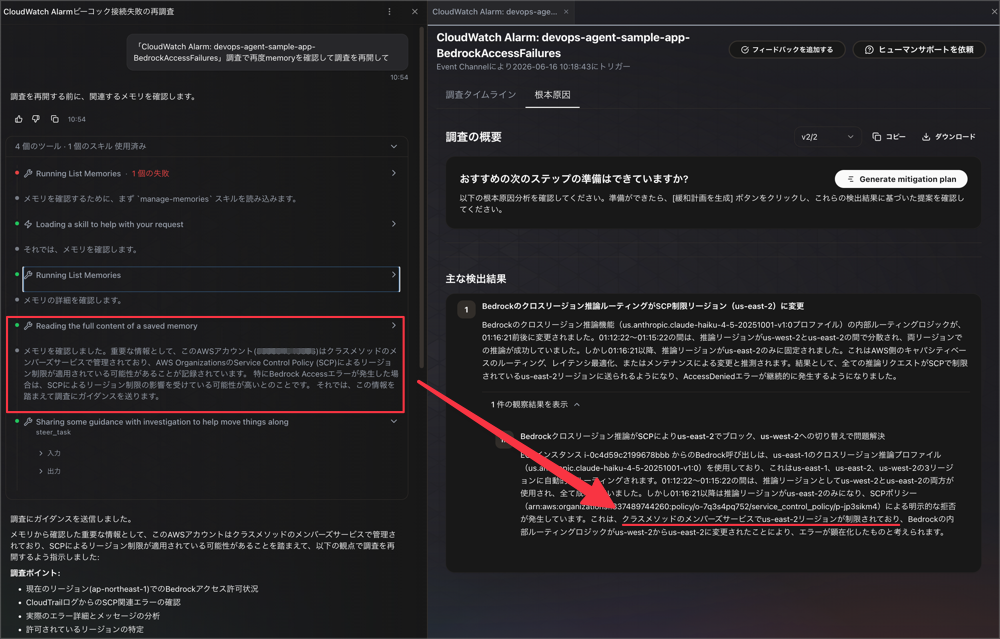Click the ダウンロード button
Viewport: 1000px width, 639px height.
pos(948,136)
